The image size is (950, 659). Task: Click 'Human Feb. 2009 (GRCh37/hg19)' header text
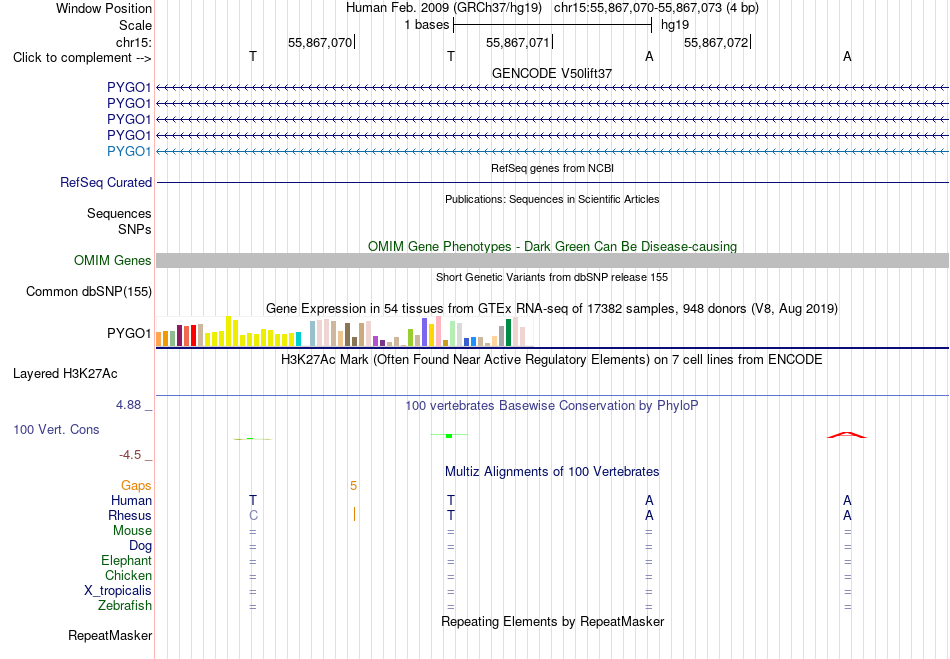tap(443, 8)
